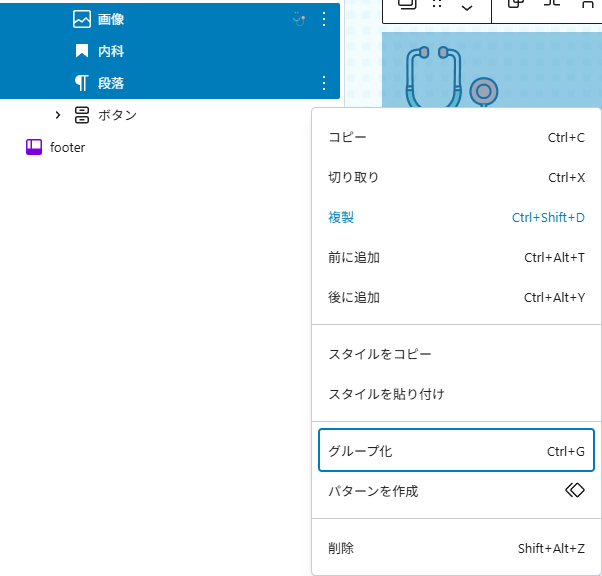Choose 後に追加 to insert after
The width and height of the screenshot is (602, 576).
pyautogui.click(x=456, y=297)
